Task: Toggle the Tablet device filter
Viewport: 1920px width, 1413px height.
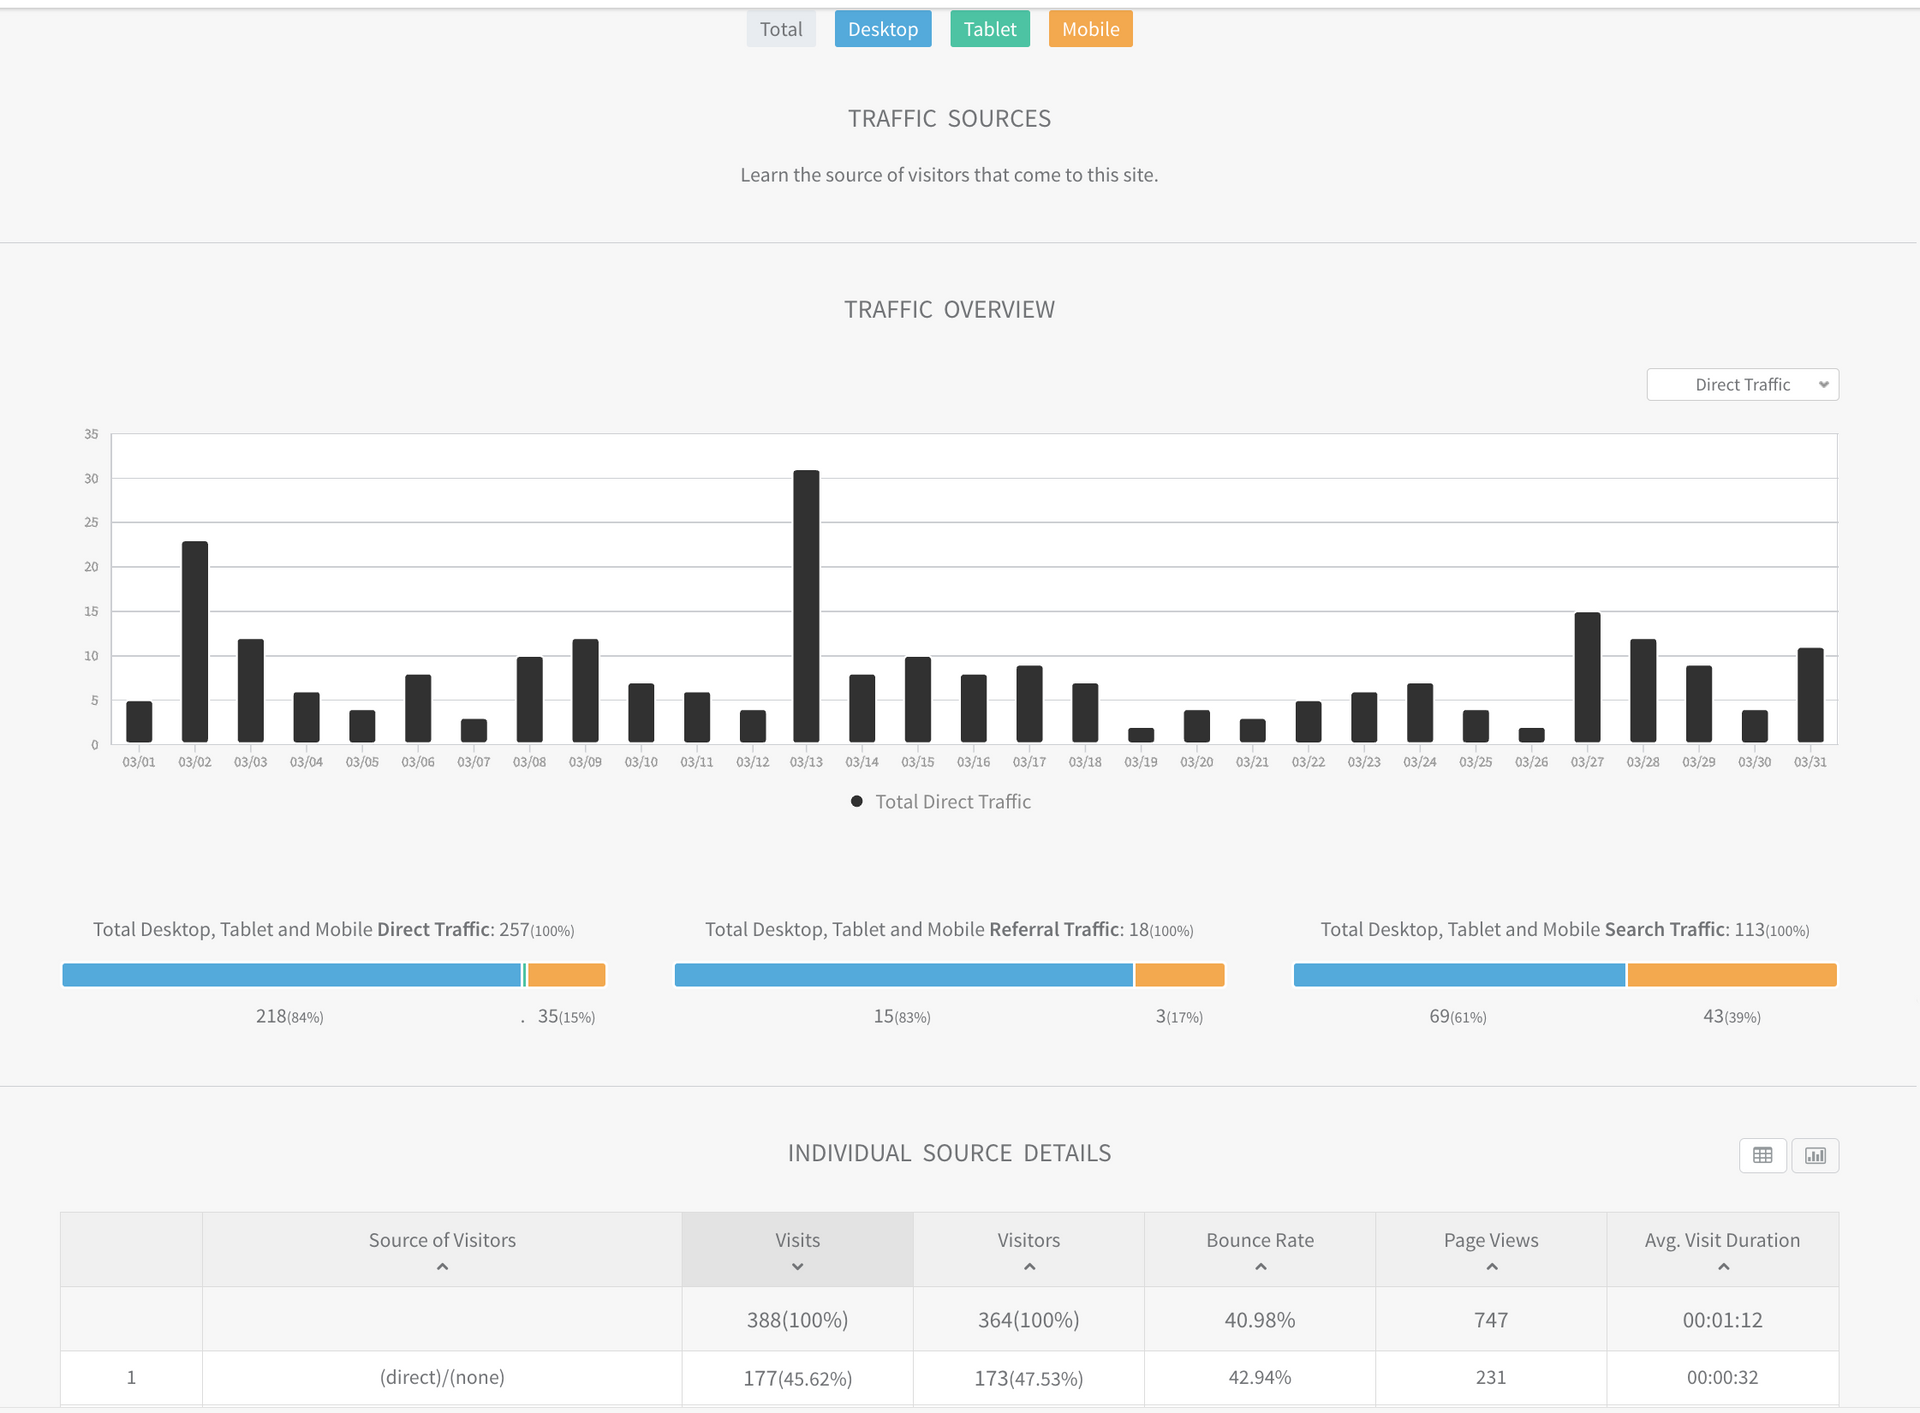Action: click(x=989, y=29)
